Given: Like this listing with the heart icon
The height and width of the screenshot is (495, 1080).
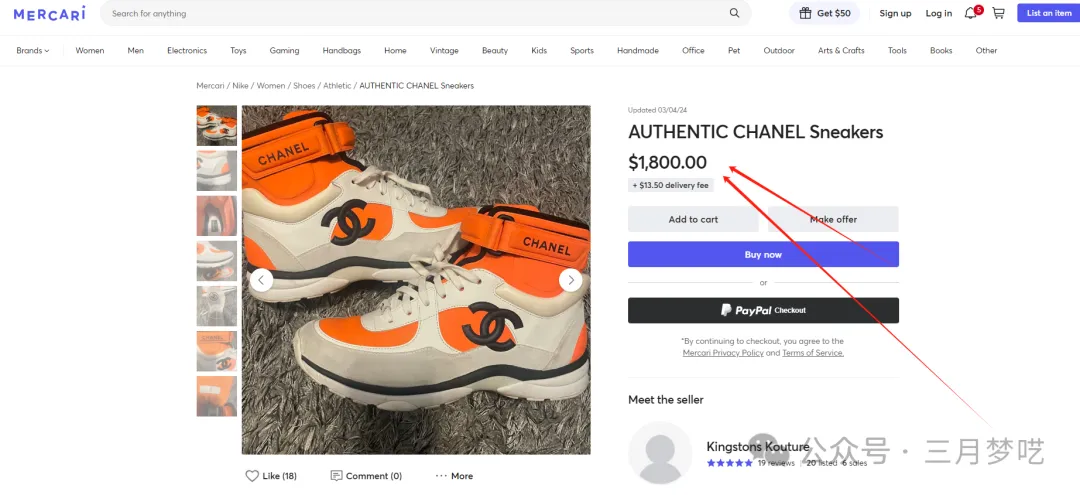Looking at the screenshot, I should pos(252,476).
